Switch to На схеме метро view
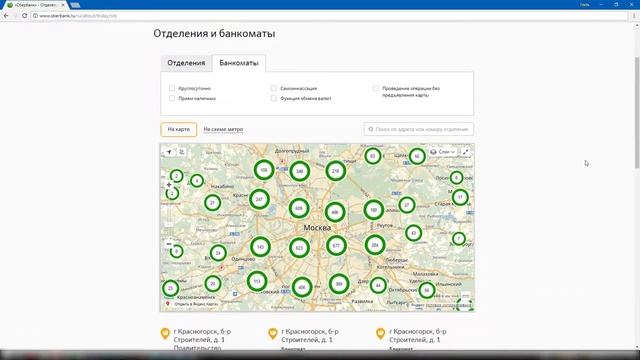The image size is (640, 360). pyautogui.click(x=223, y=129)
